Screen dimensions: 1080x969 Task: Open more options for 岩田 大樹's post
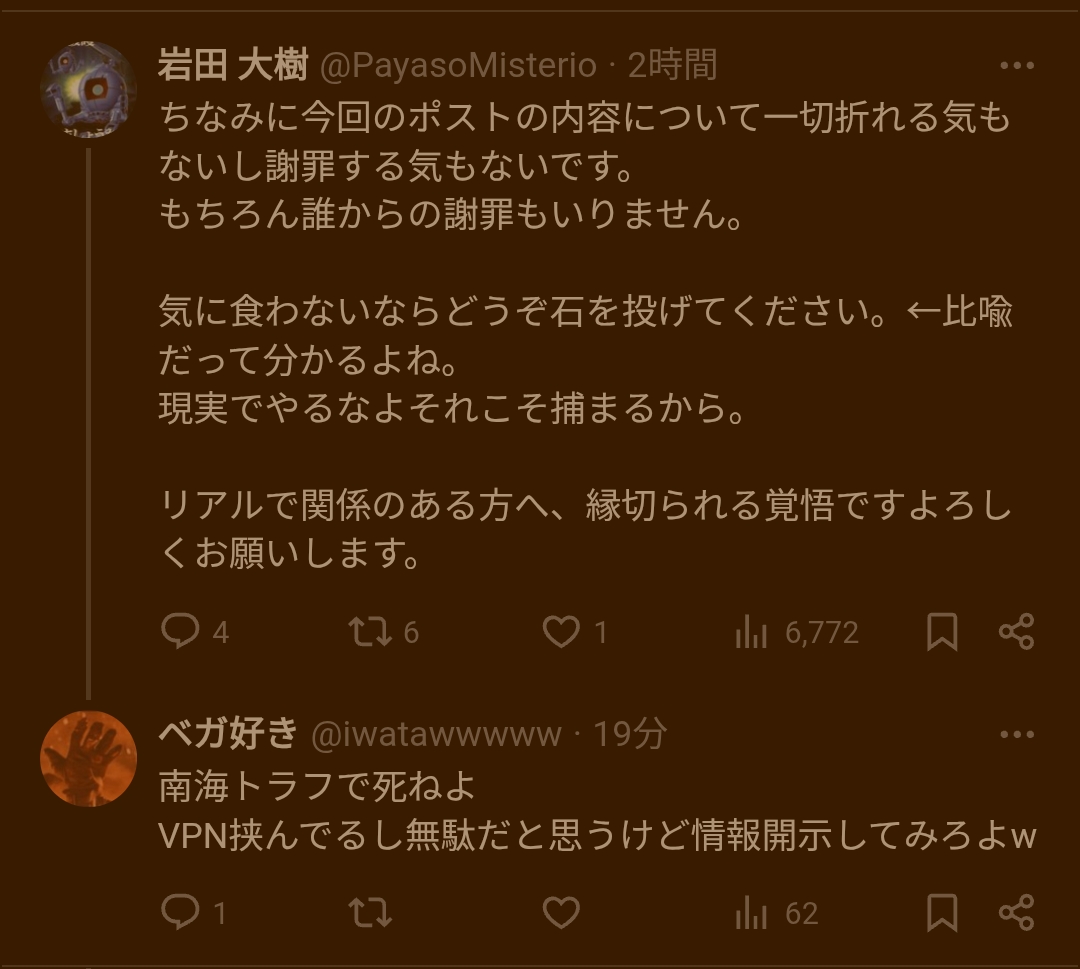pyautogui.click(x=1016, y=67)
